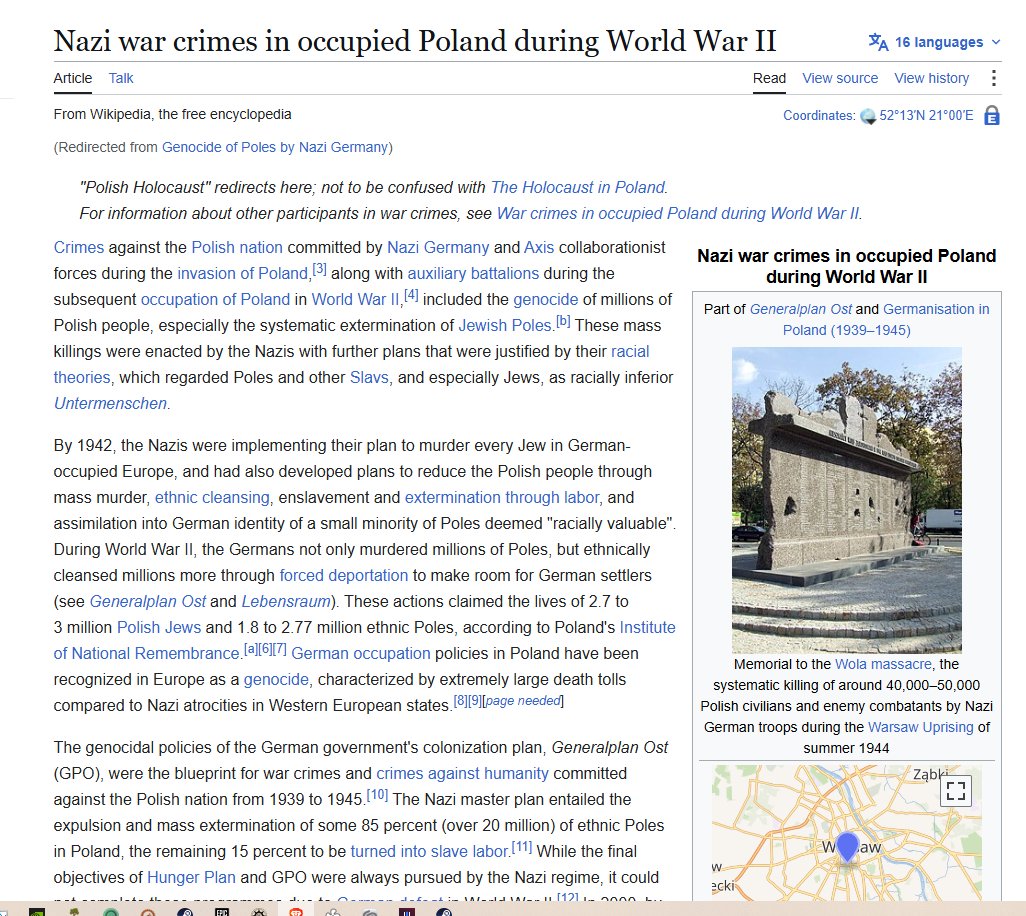Open the 'occupation of Poland' link
This screenshot has width=1026, height=916.
tap(215, 300)
